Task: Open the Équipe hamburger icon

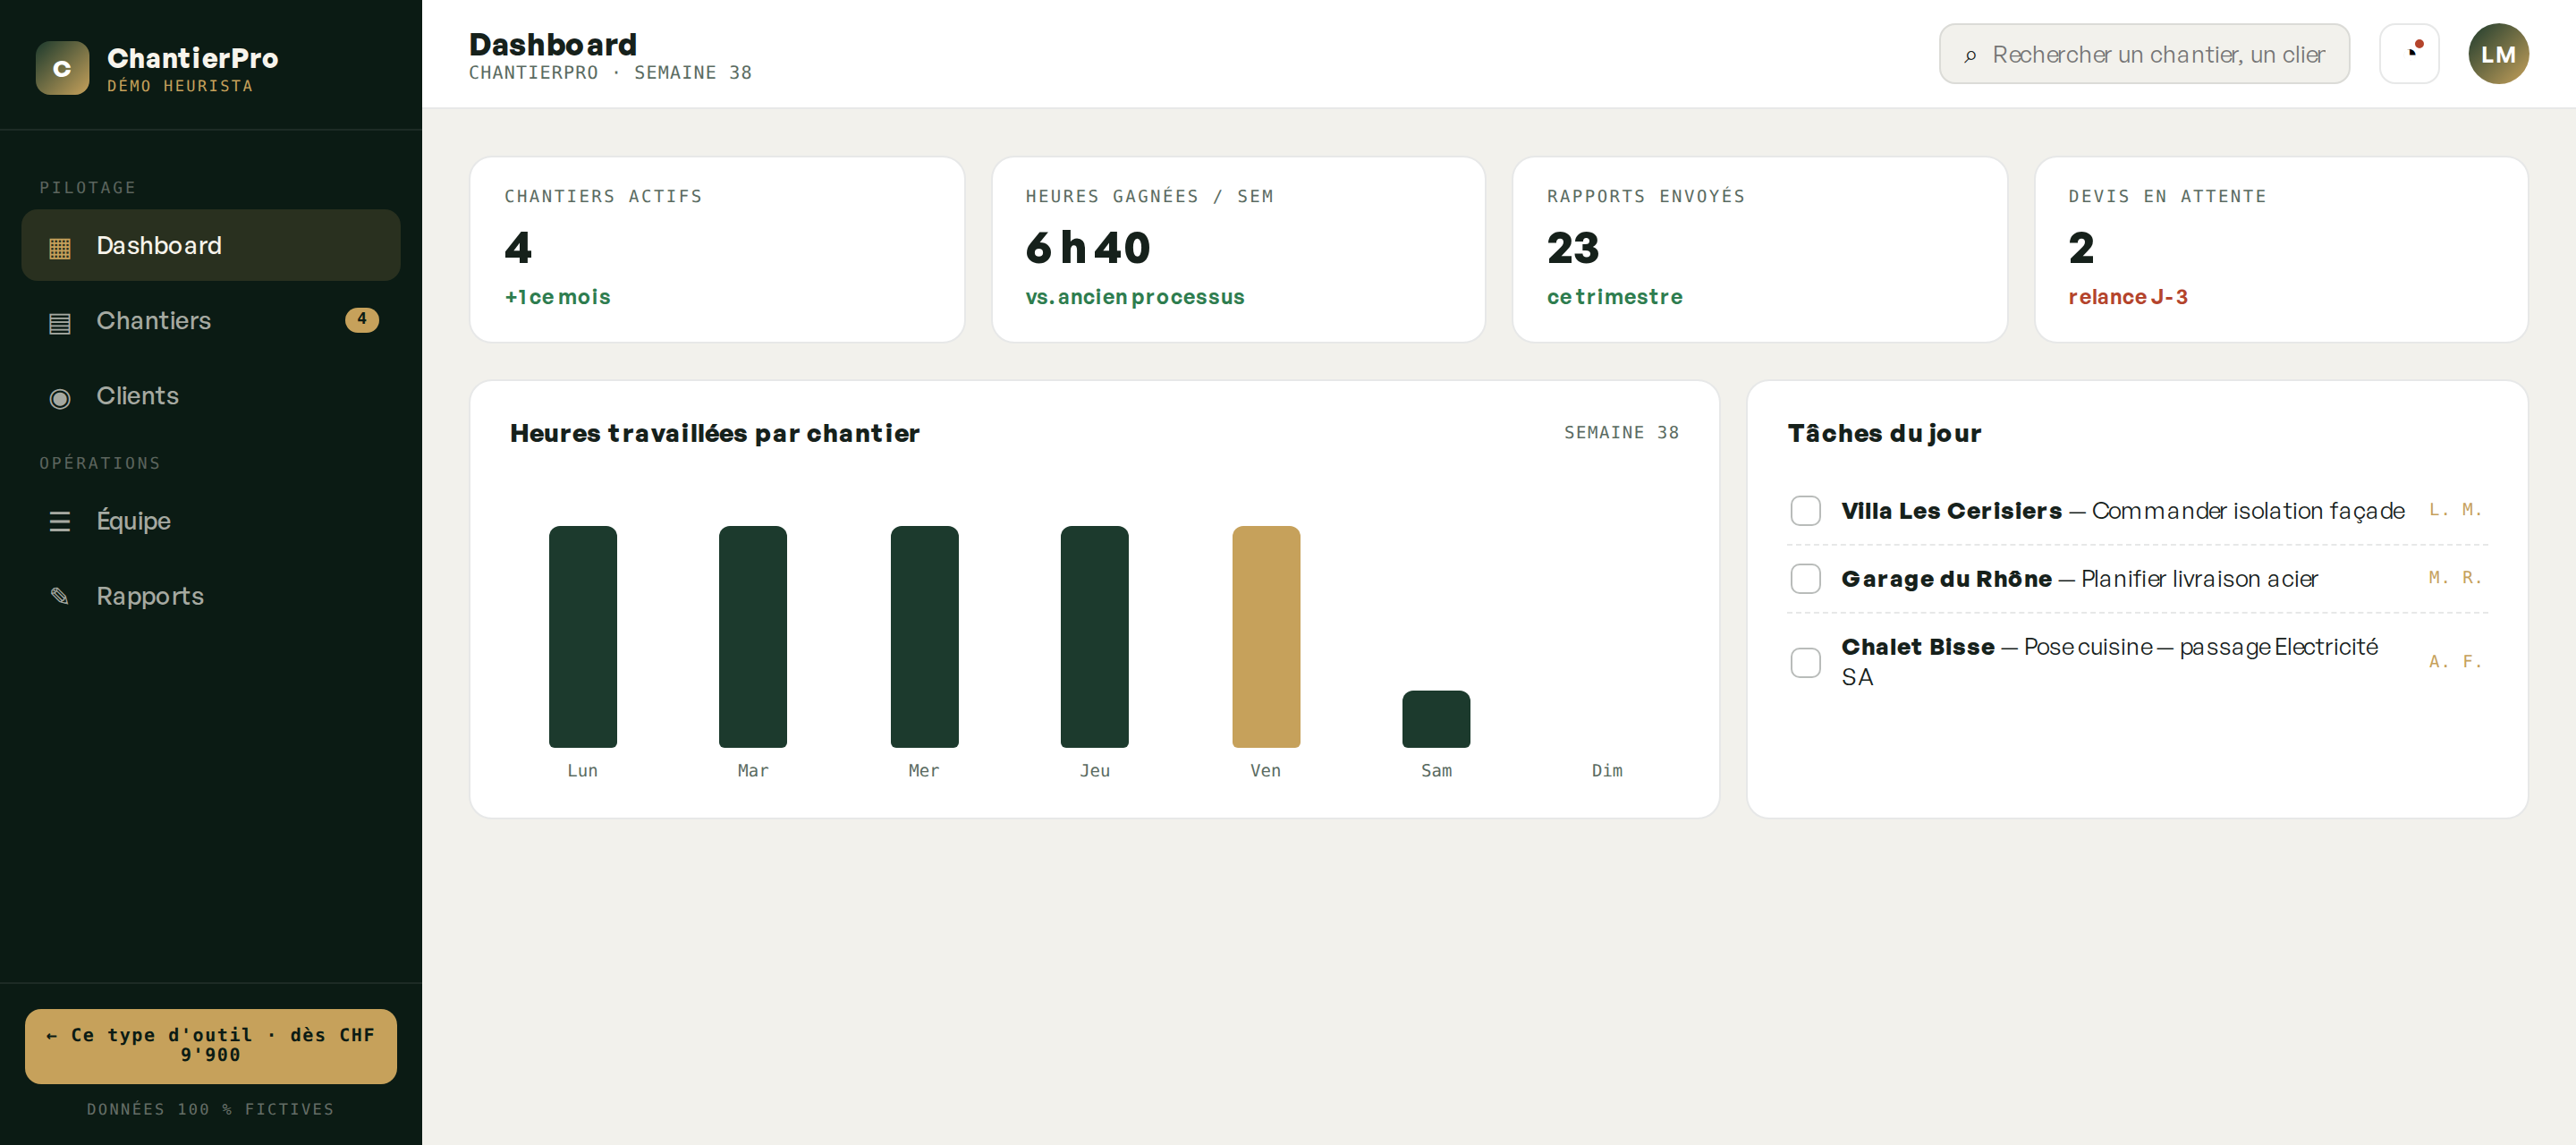Action: click(60, 522)
